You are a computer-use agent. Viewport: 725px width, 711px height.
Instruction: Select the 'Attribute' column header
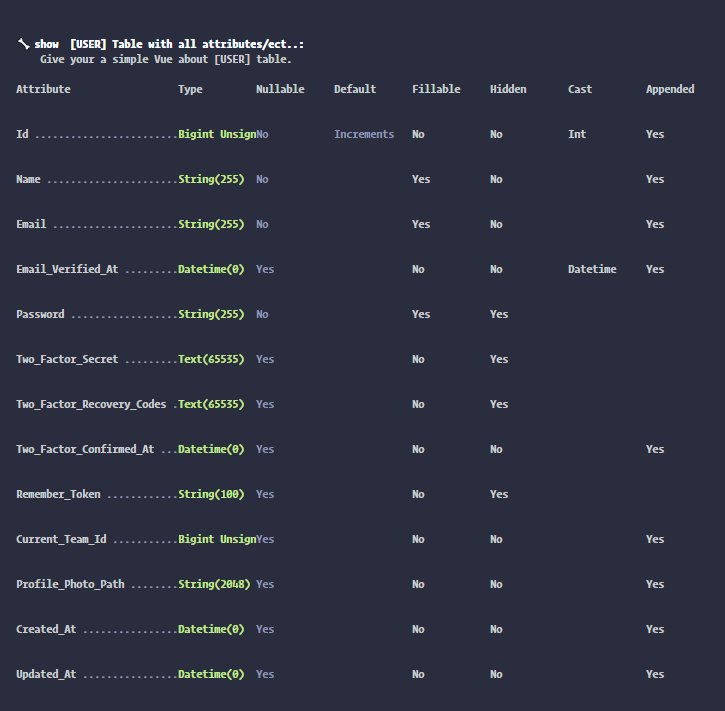tap(43, 89)
